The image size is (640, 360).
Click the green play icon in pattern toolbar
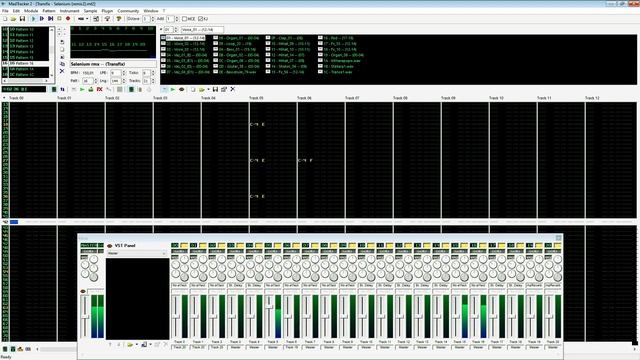click(x=82, y=89)
